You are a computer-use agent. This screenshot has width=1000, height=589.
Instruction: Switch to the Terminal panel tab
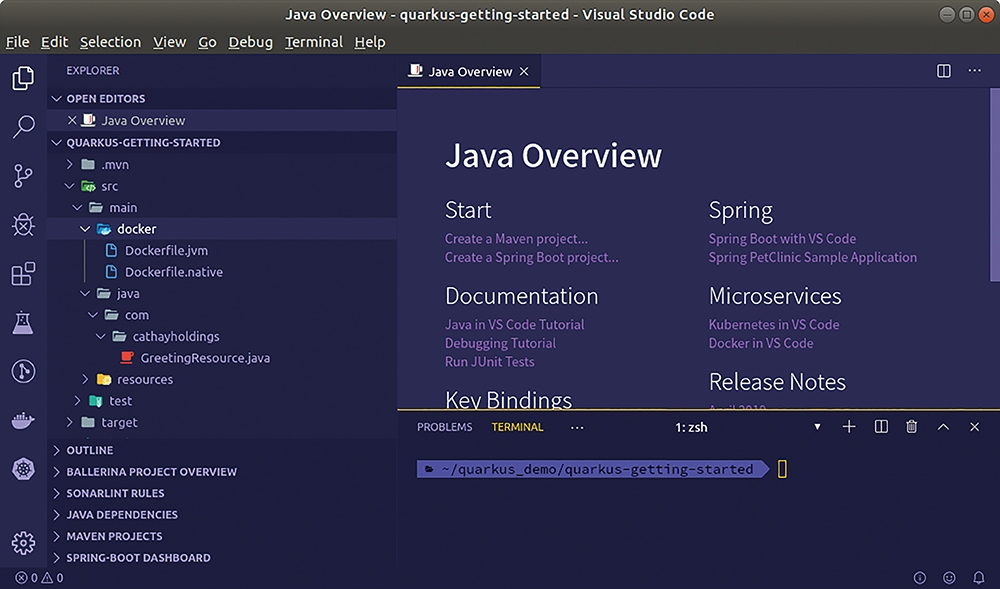click(517, 427)
